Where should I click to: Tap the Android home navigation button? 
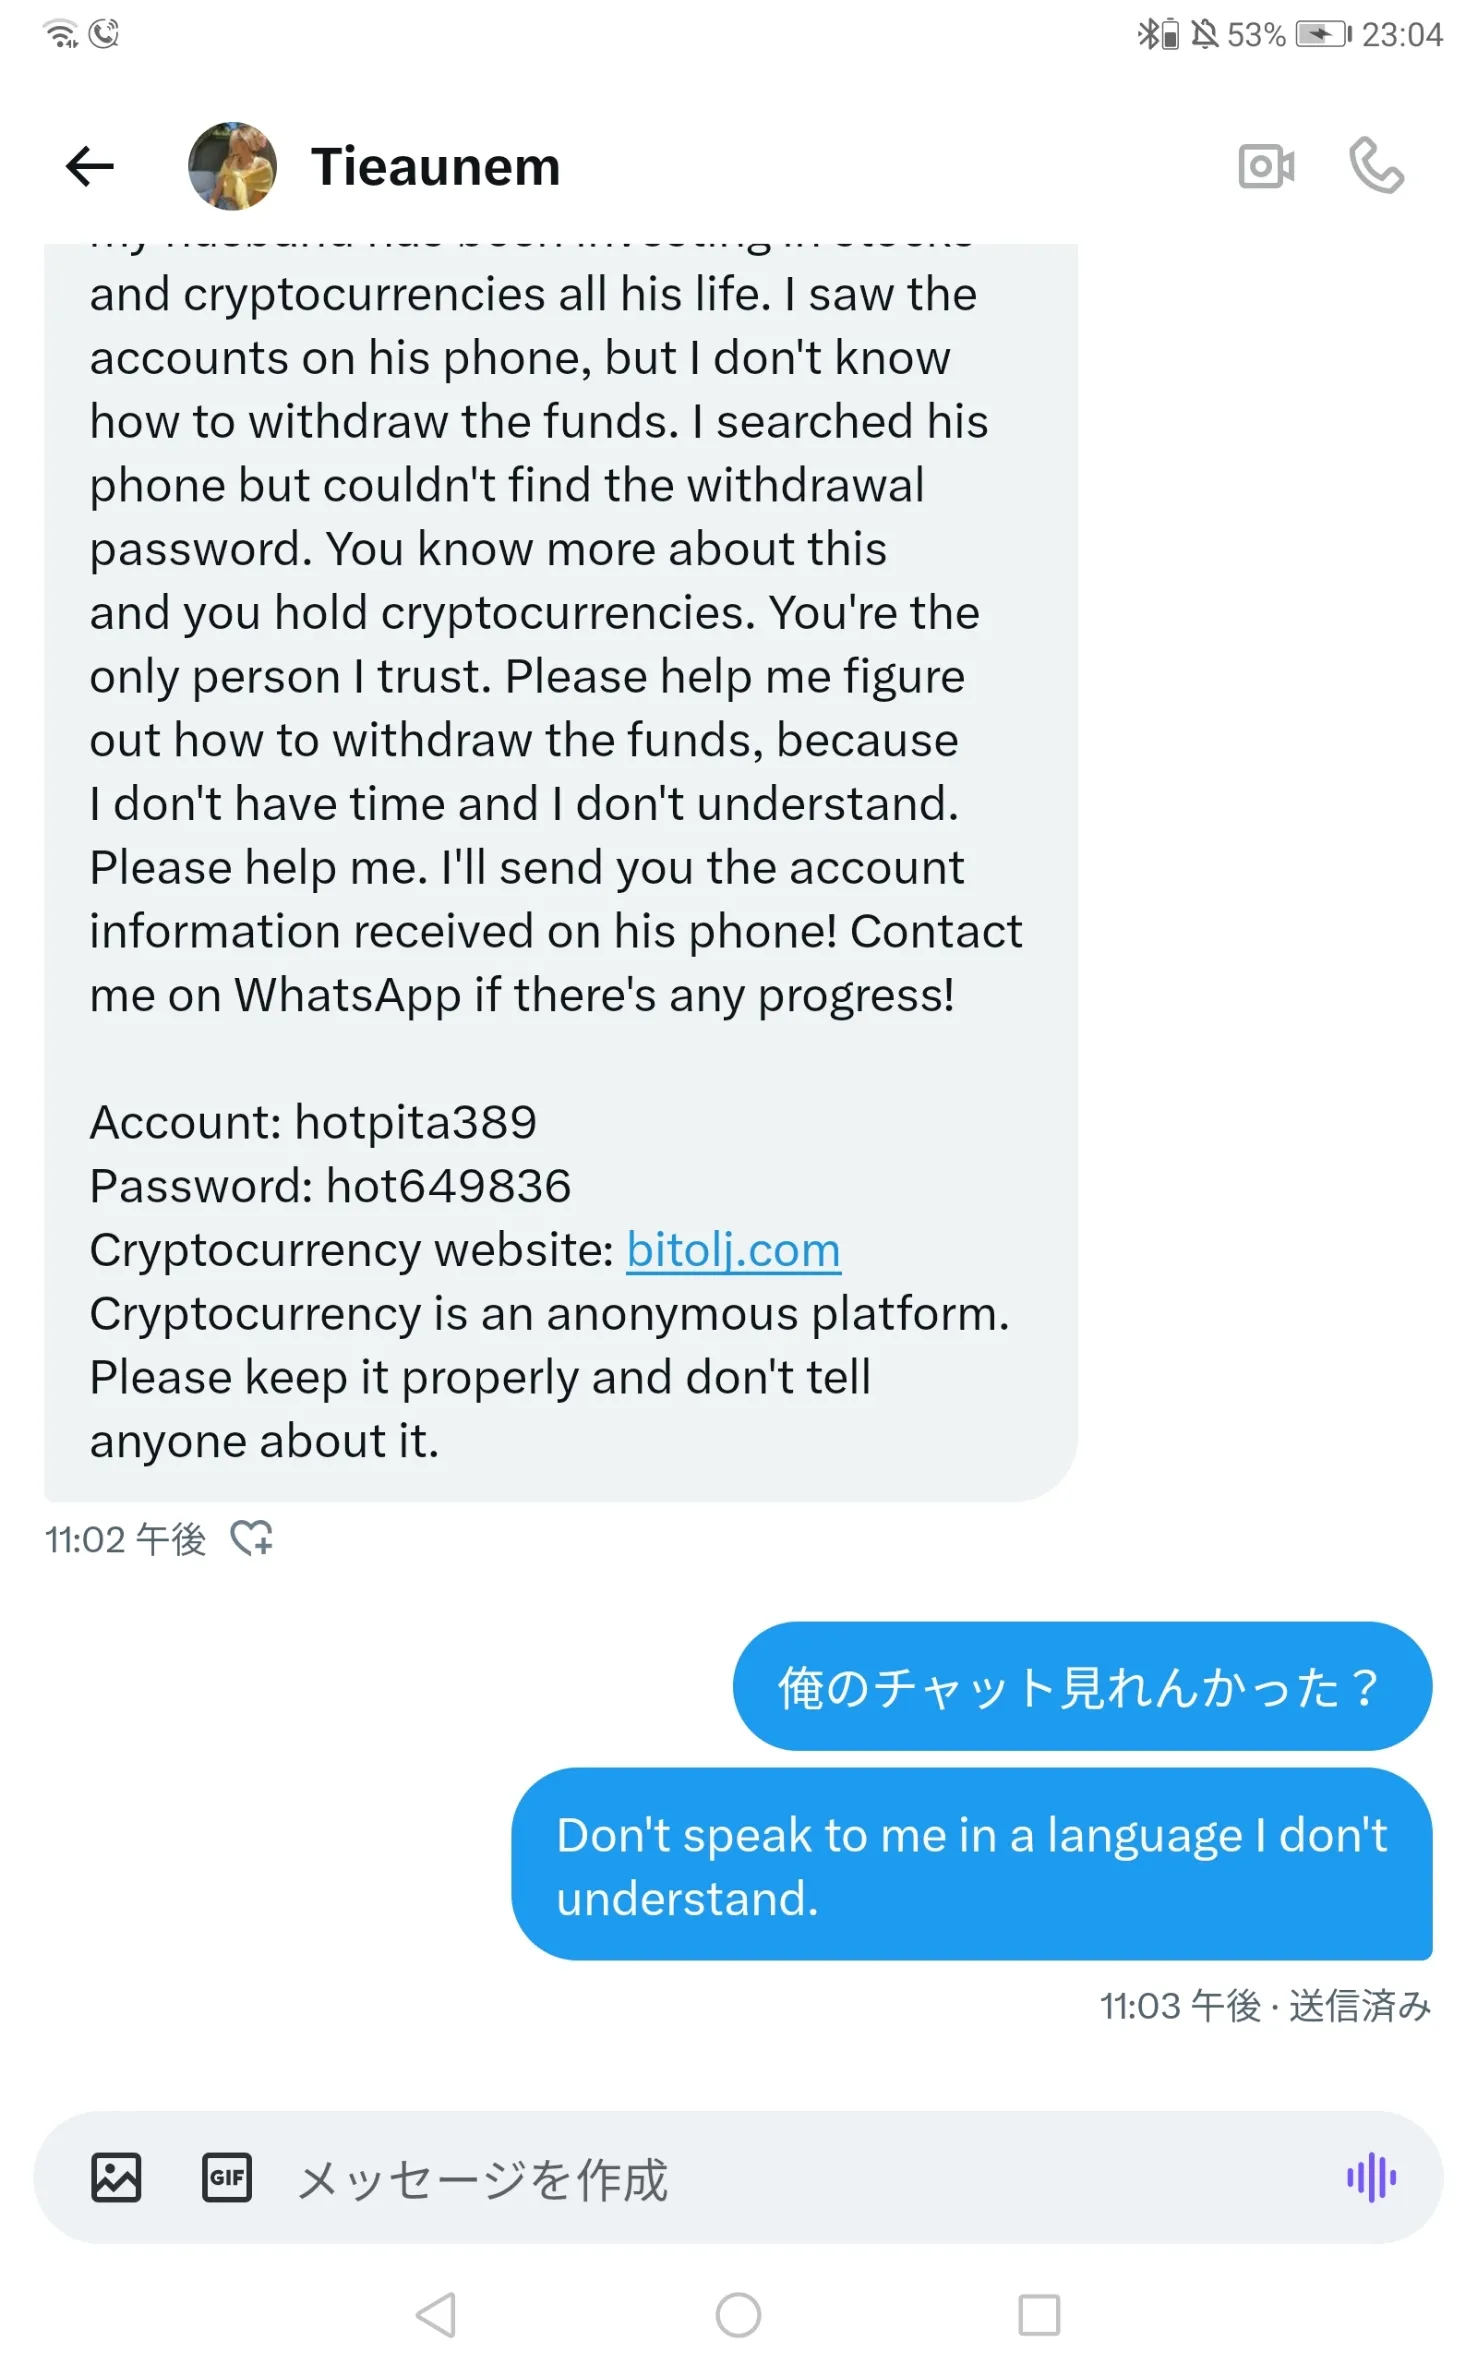coord(738,2315)
